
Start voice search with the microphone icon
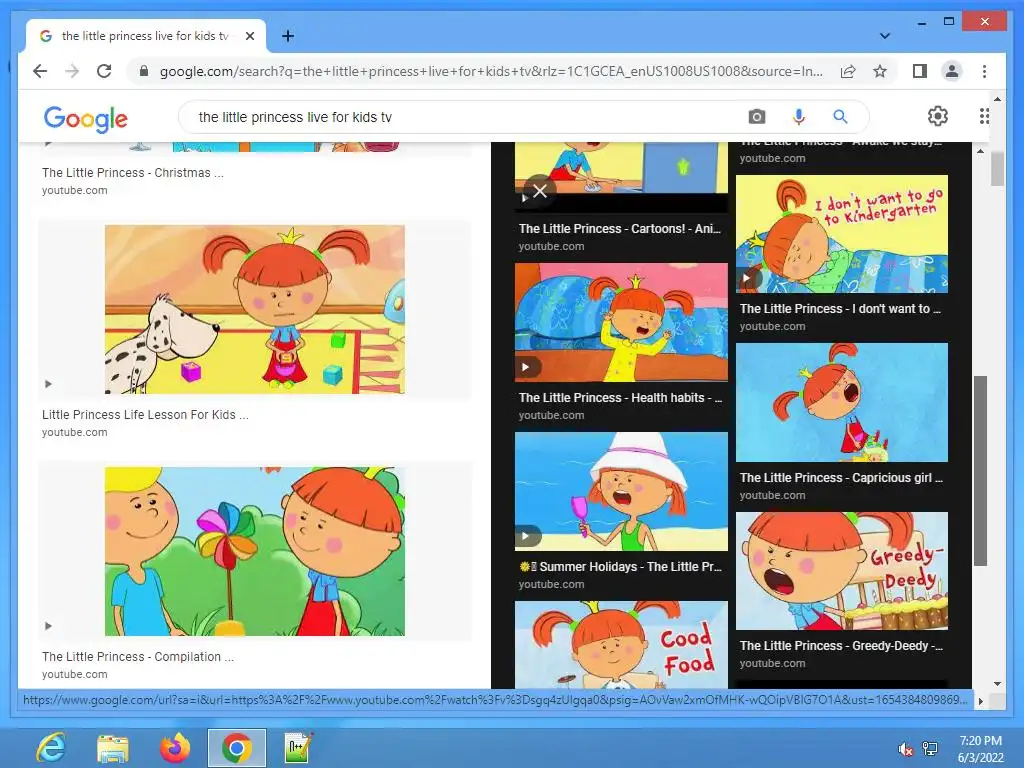click(798, 117)
